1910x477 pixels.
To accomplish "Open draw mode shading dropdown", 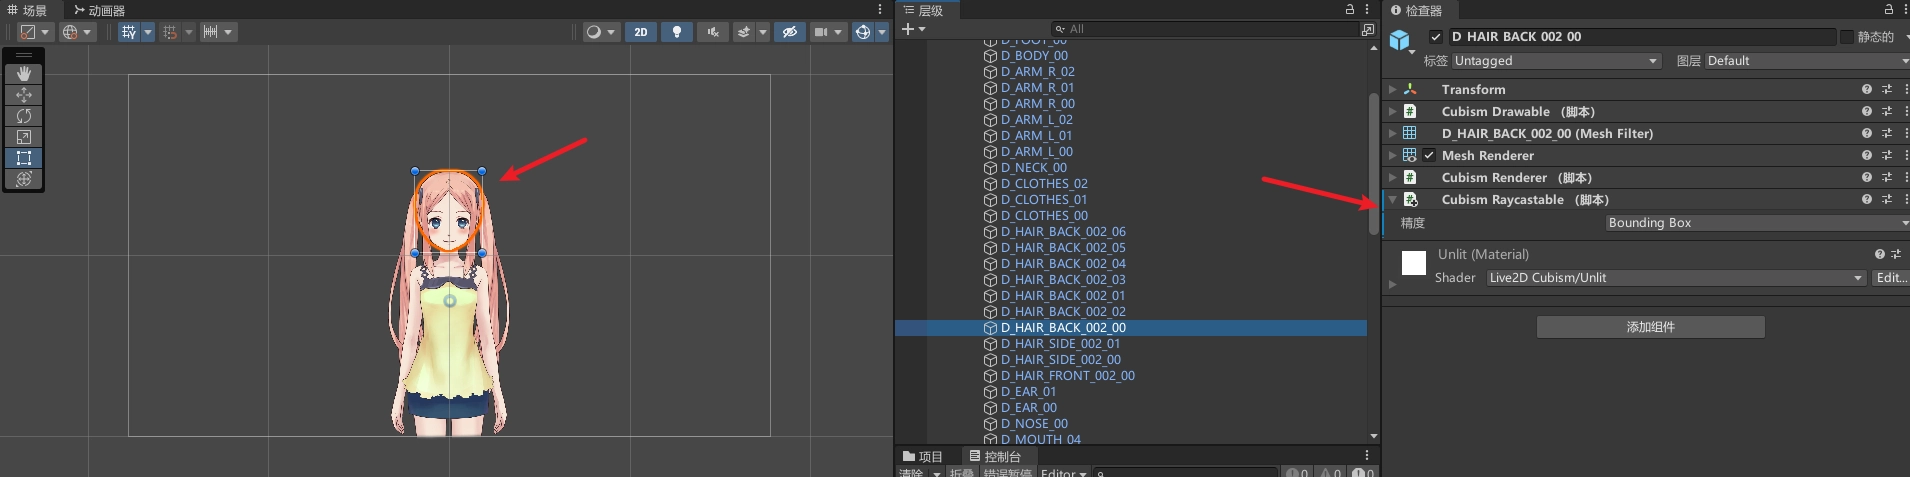I will coord(601,32).
